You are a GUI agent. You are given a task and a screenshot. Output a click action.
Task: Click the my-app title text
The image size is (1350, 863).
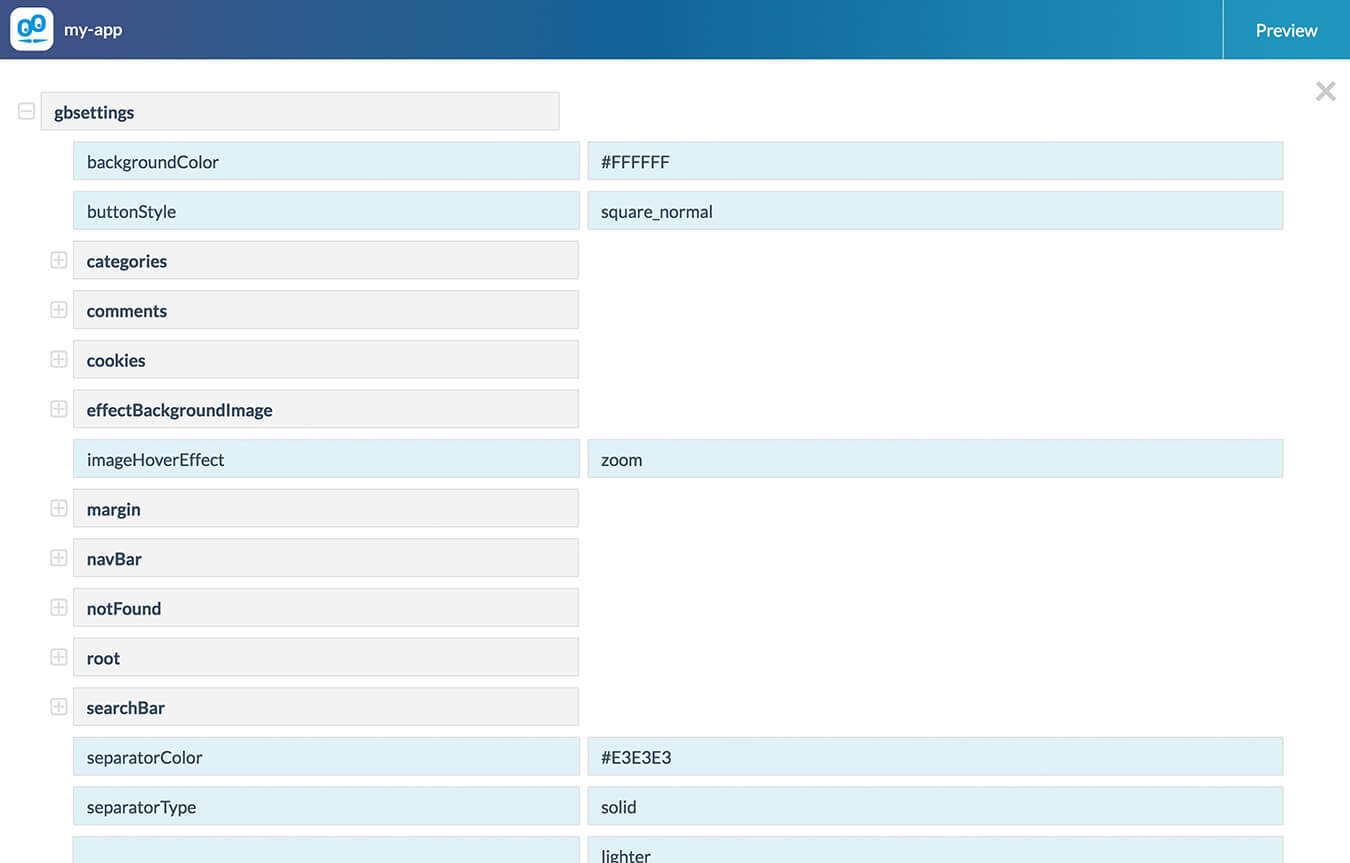(x=93, y=30)
